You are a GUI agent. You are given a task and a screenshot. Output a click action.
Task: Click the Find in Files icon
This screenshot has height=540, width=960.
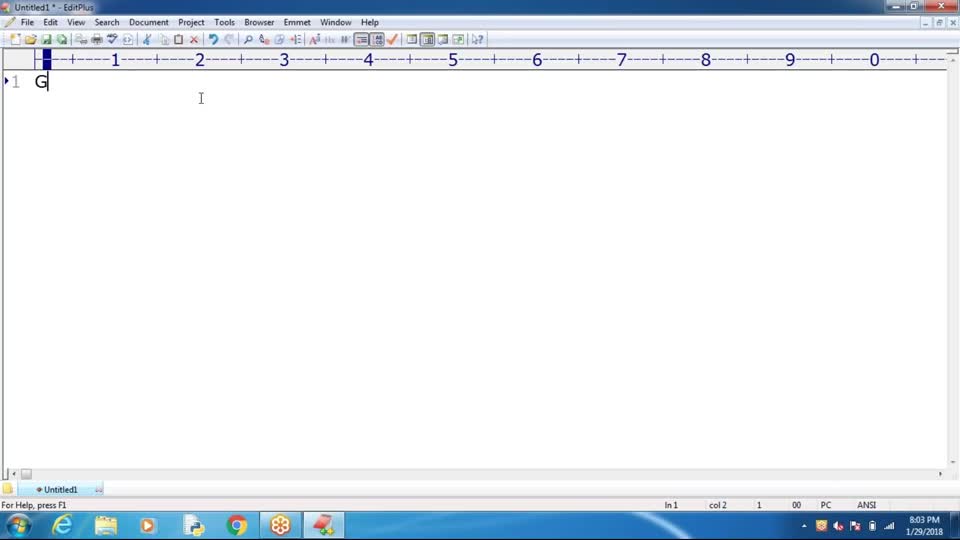point(280,40)
